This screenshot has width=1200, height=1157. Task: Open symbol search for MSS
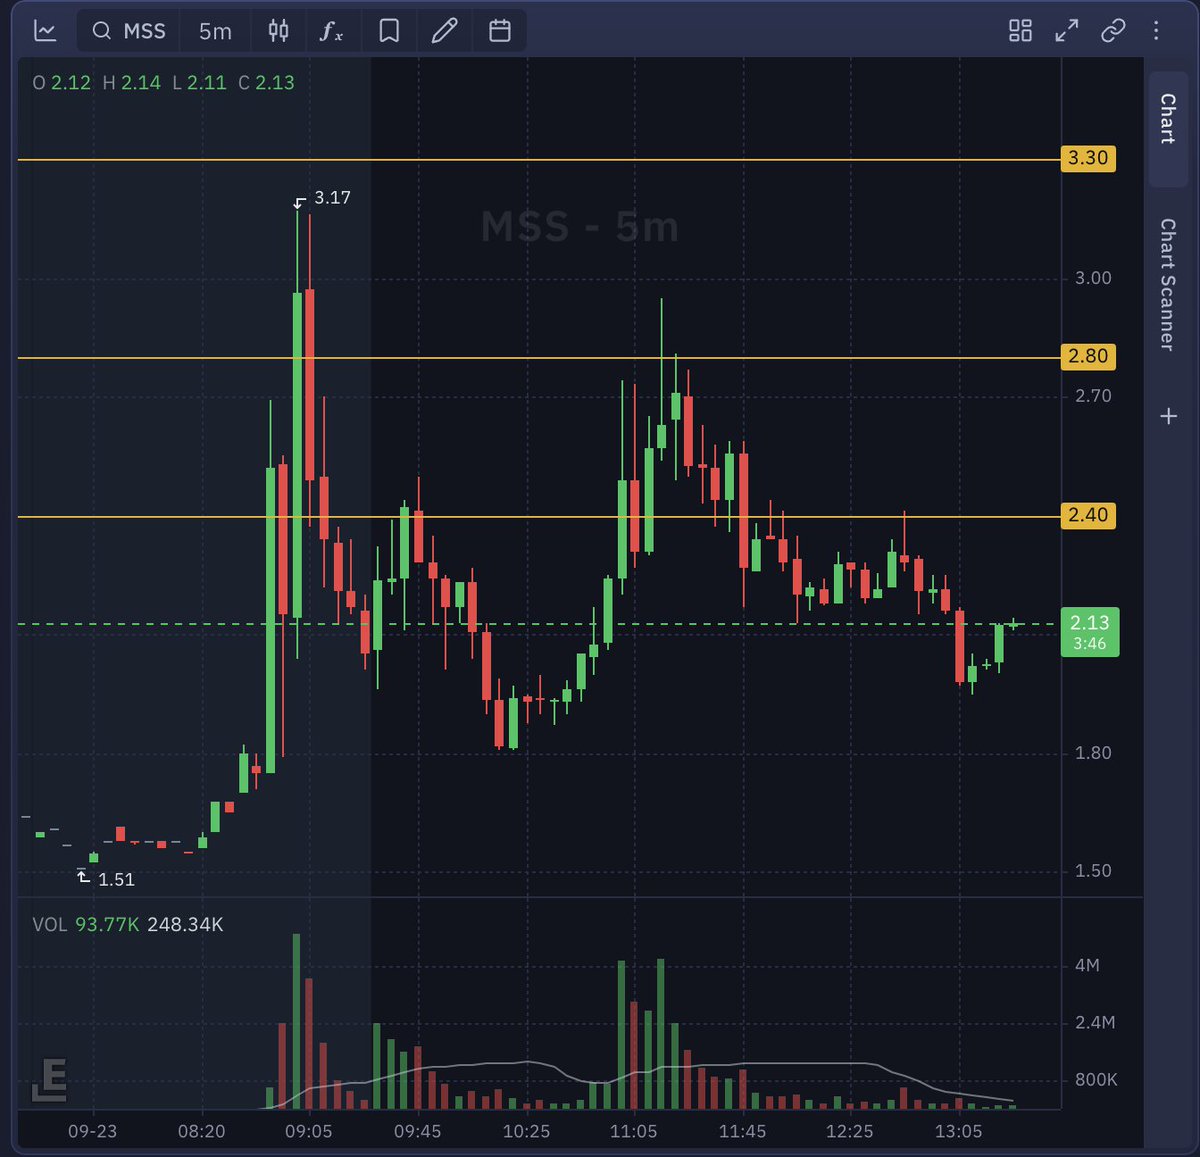click(x=129, y=31)
